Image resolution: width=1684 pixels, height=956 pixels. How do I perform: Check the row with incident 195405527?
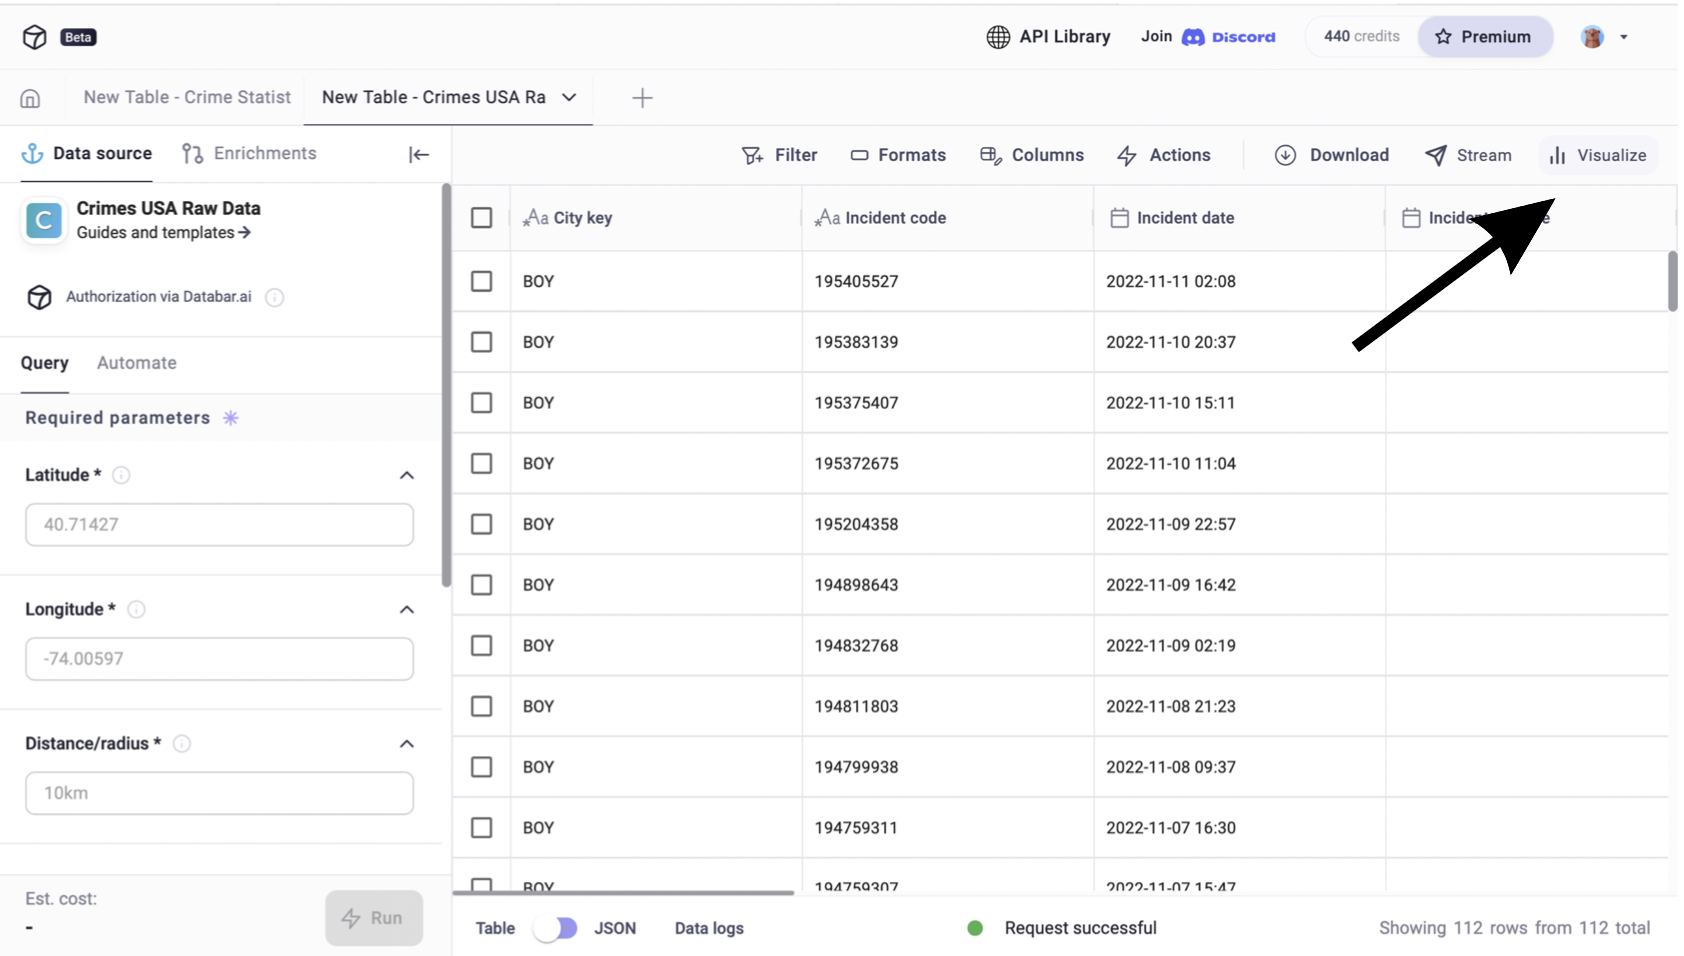pyautogui.click(x=482, y=281)
